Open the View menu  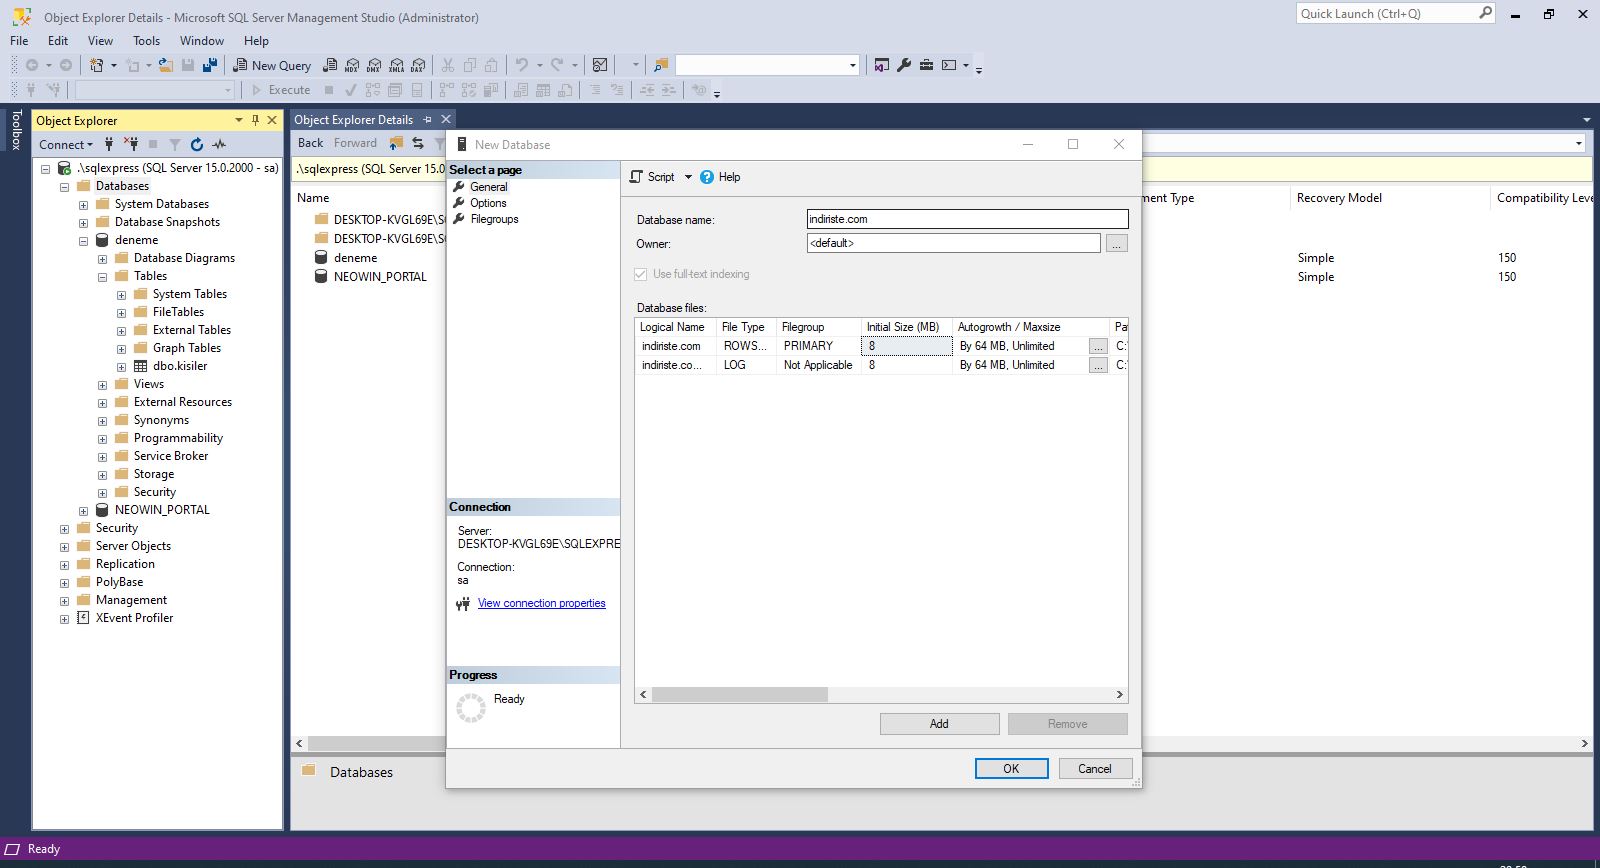click(100, 41)
